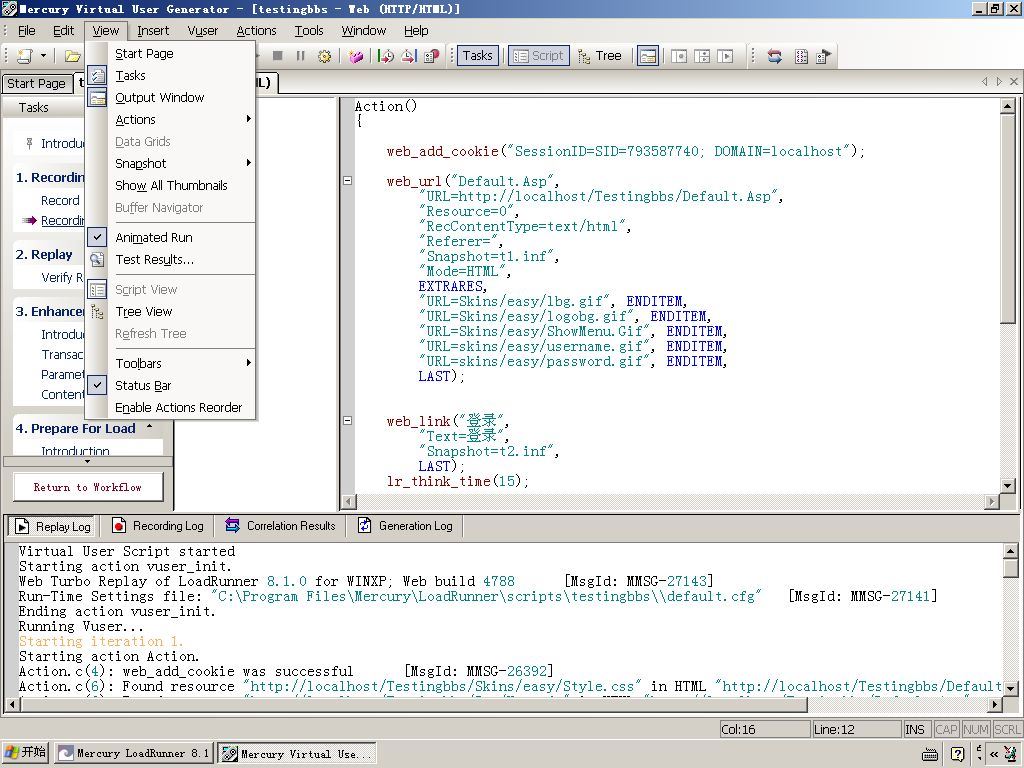Open the Vuser menu
Viewport: 1024px width, 768px height.
(x=202, y=31)
